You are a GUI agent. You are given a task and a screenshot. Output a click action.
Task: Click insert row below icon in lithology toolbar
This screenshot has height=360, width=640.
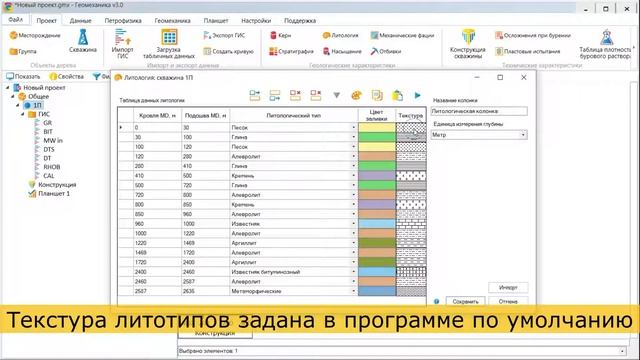275,96
